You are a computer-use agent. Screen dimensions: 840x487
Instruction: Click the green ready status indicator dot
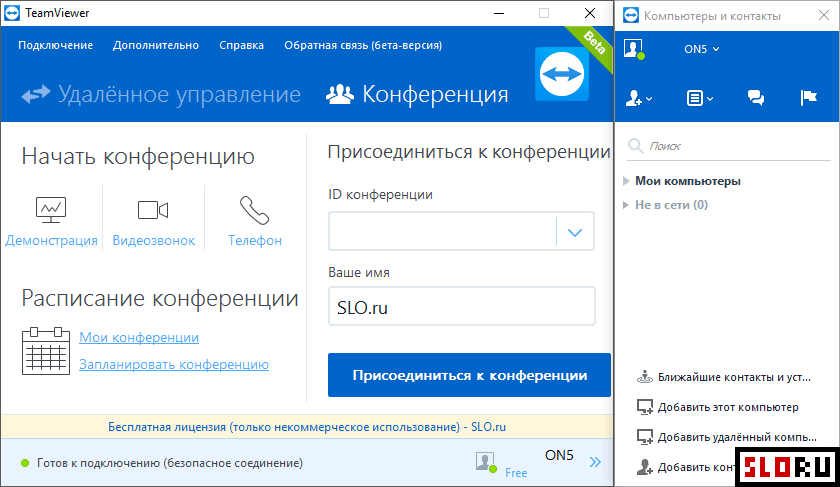[x=25, y=463]
